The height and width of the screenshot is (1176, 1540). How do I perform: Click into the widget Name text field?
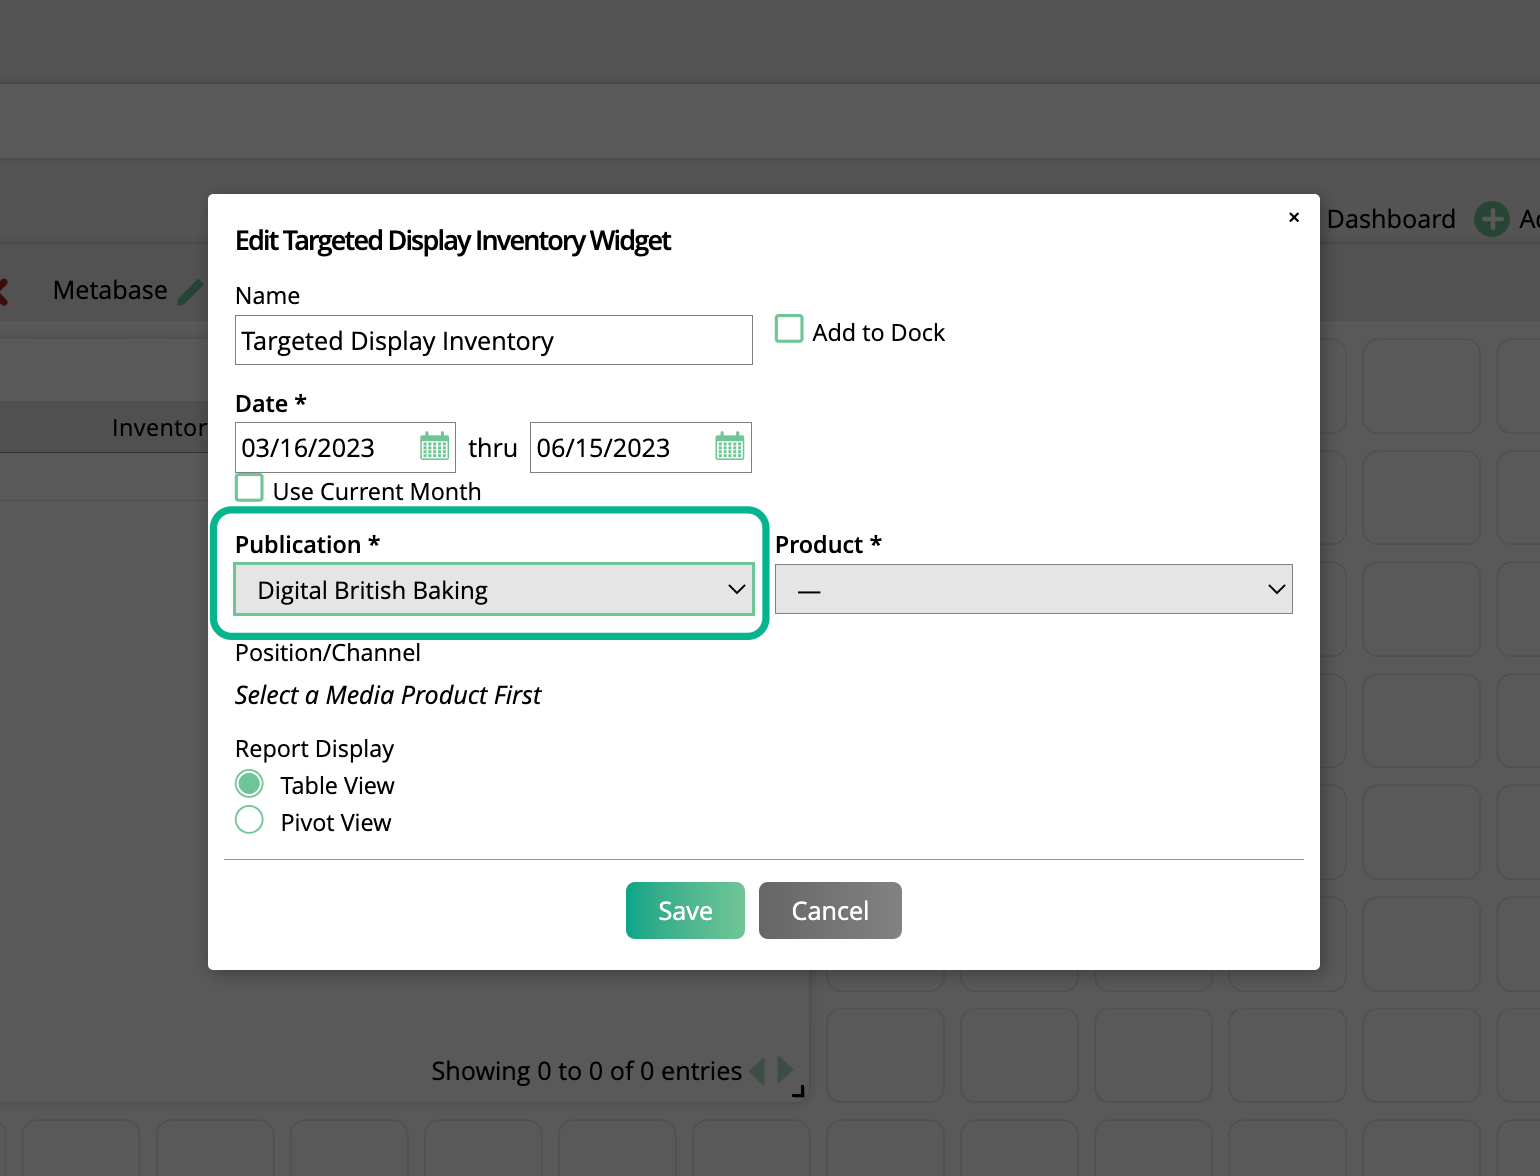pos(493,341)
